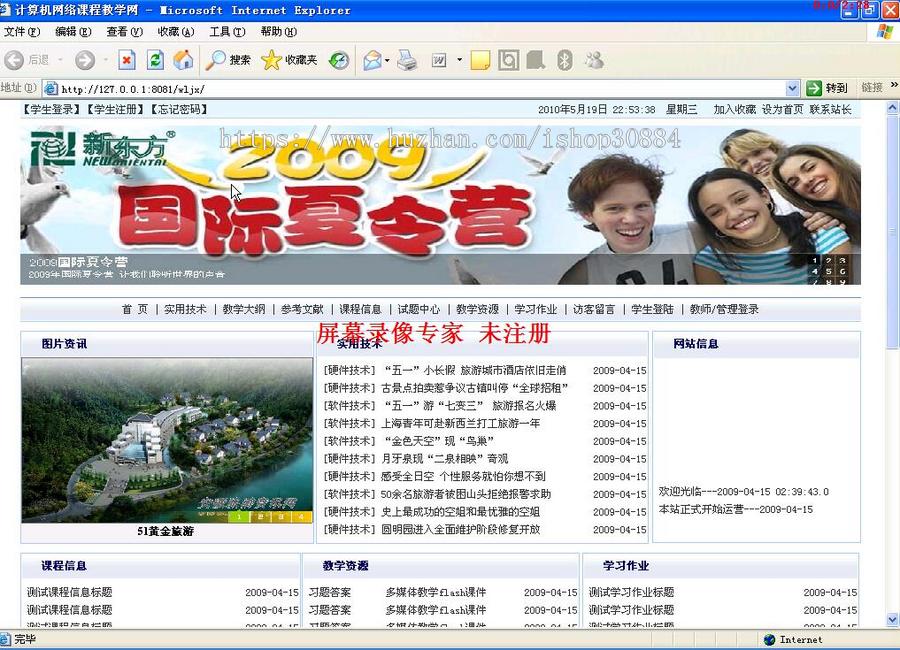Image resolution: width=900 pixels, height=650 pixels.
Task: Open the 工具 menu
Action: coord(227,32)
